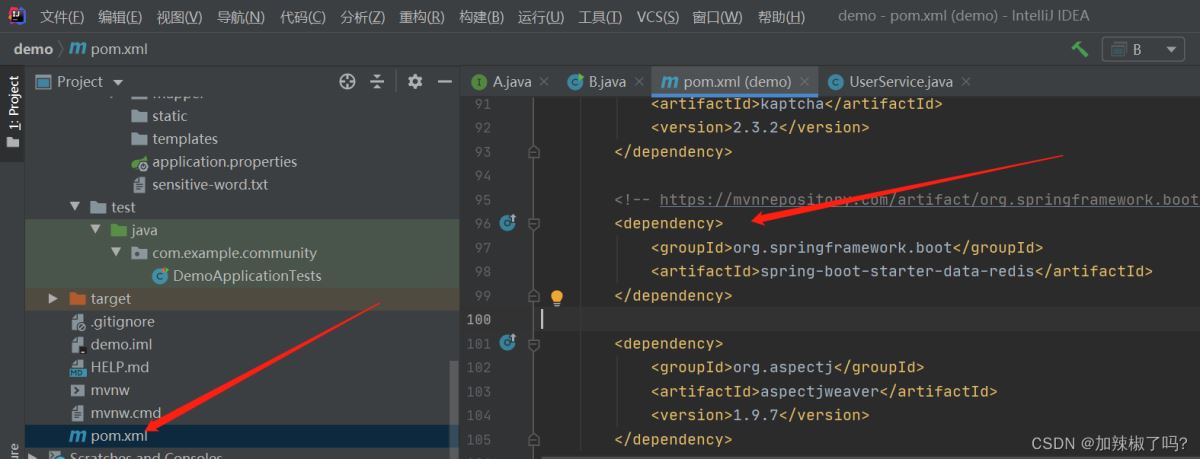Click the green Build hammer icon

1079,49
